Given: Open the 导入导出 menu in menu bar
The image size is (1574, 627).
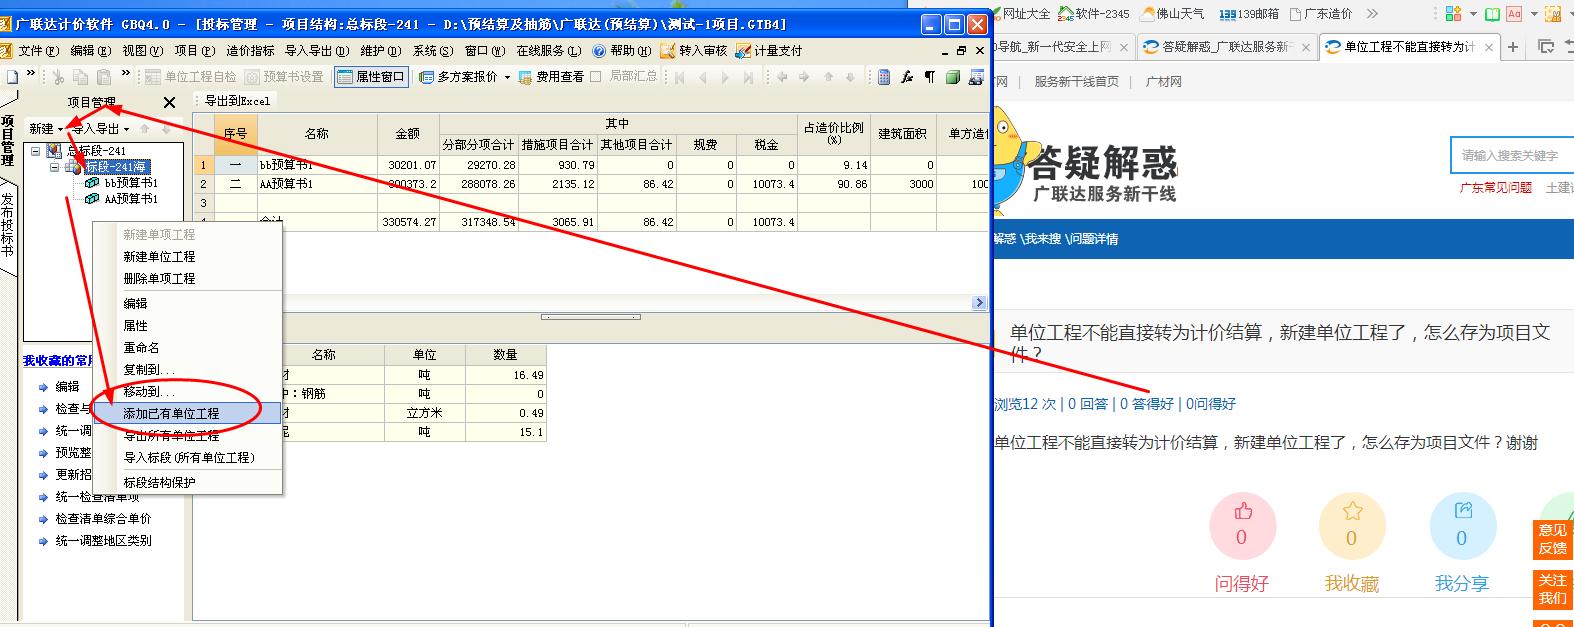Looking at the screenshot, I should click(317, 51).
